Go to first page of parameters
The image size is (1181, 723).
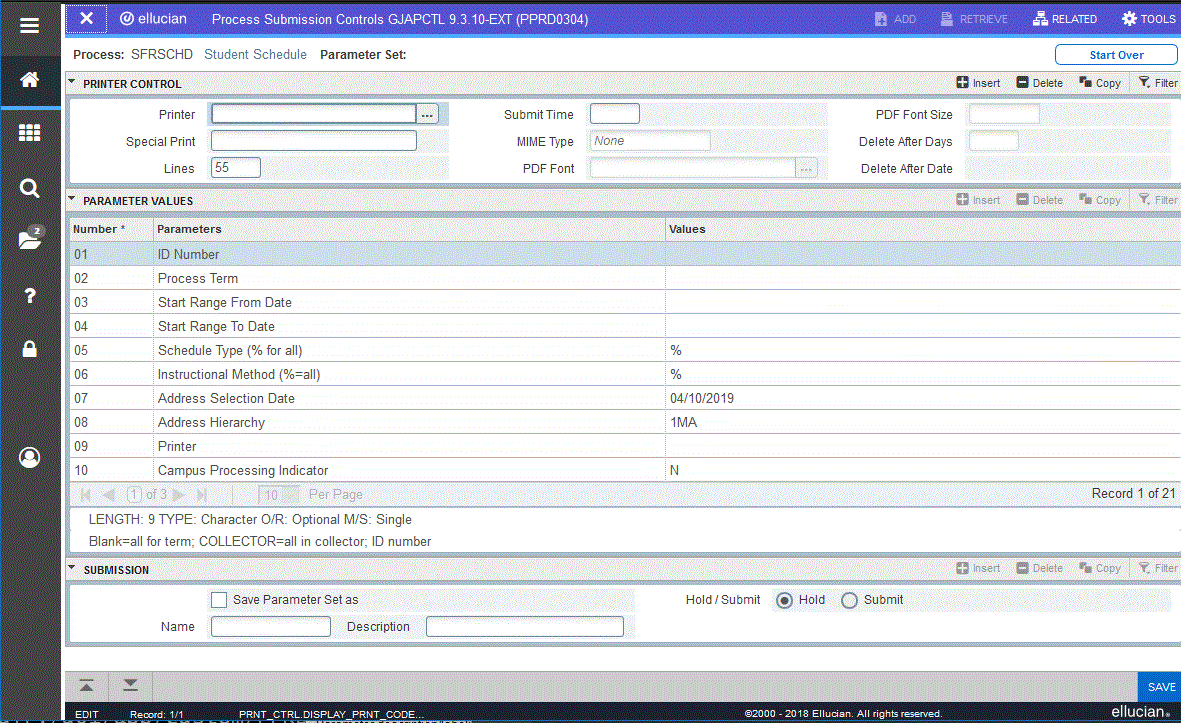85,495
